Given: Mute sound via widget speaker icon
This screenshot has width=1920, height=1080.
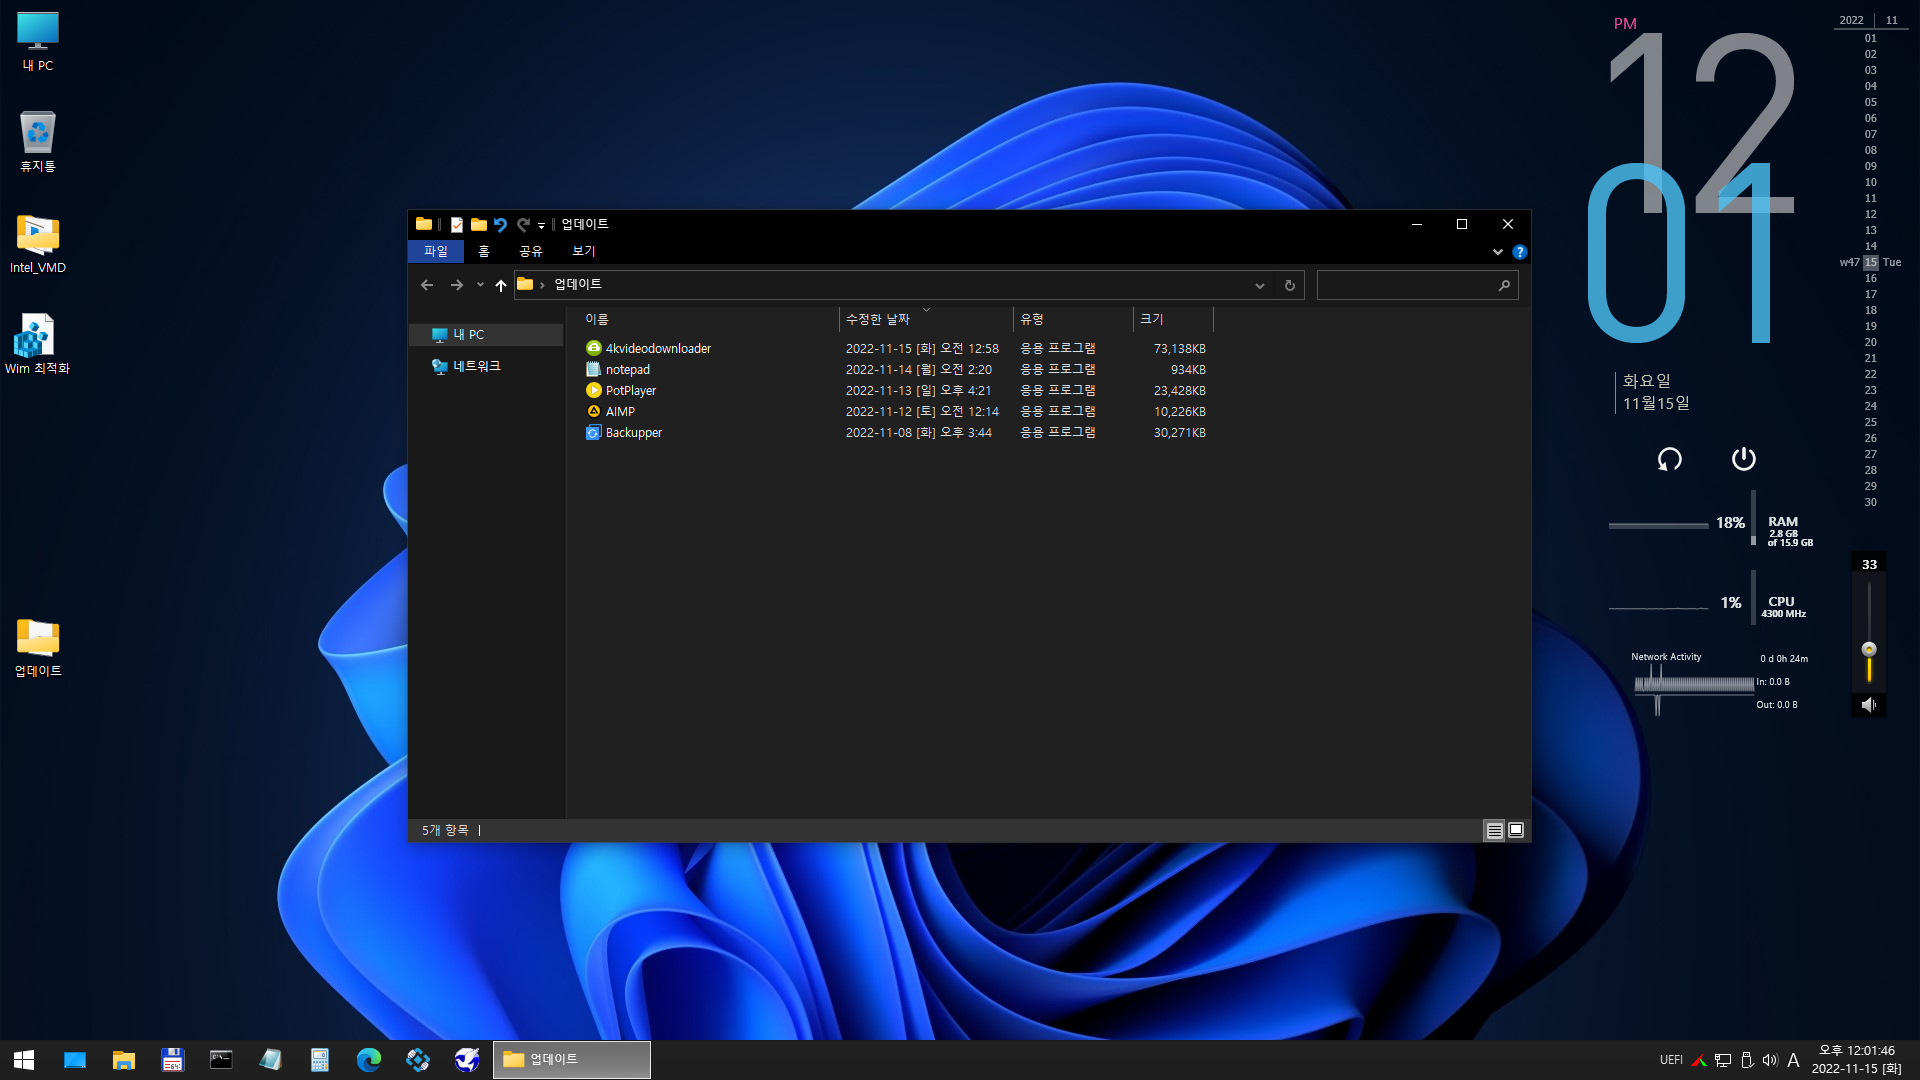Looking at the screenshot, I should pyautogui.click(x=1868, y=705).
